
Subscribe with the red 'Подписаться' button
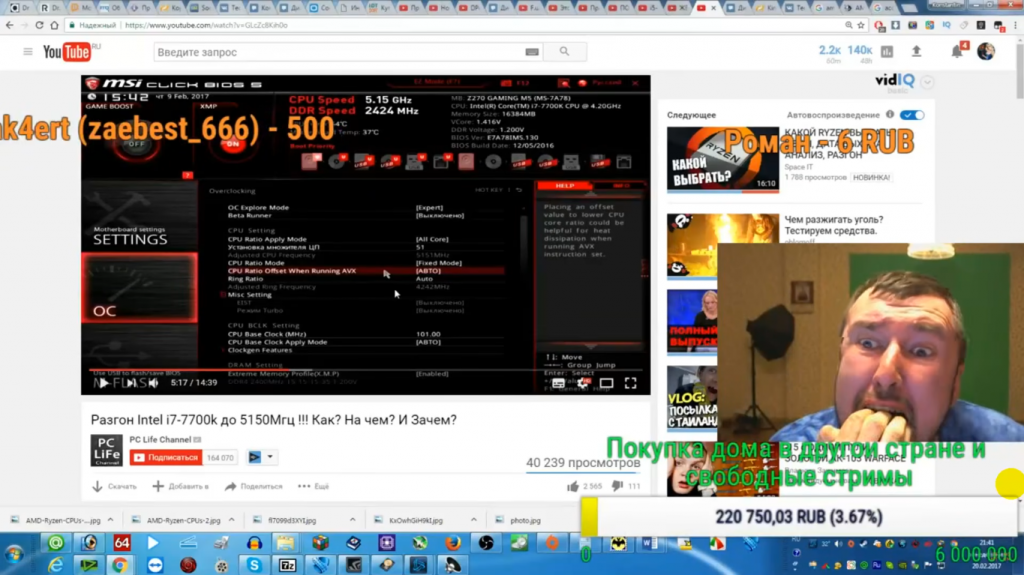point(165,457)
